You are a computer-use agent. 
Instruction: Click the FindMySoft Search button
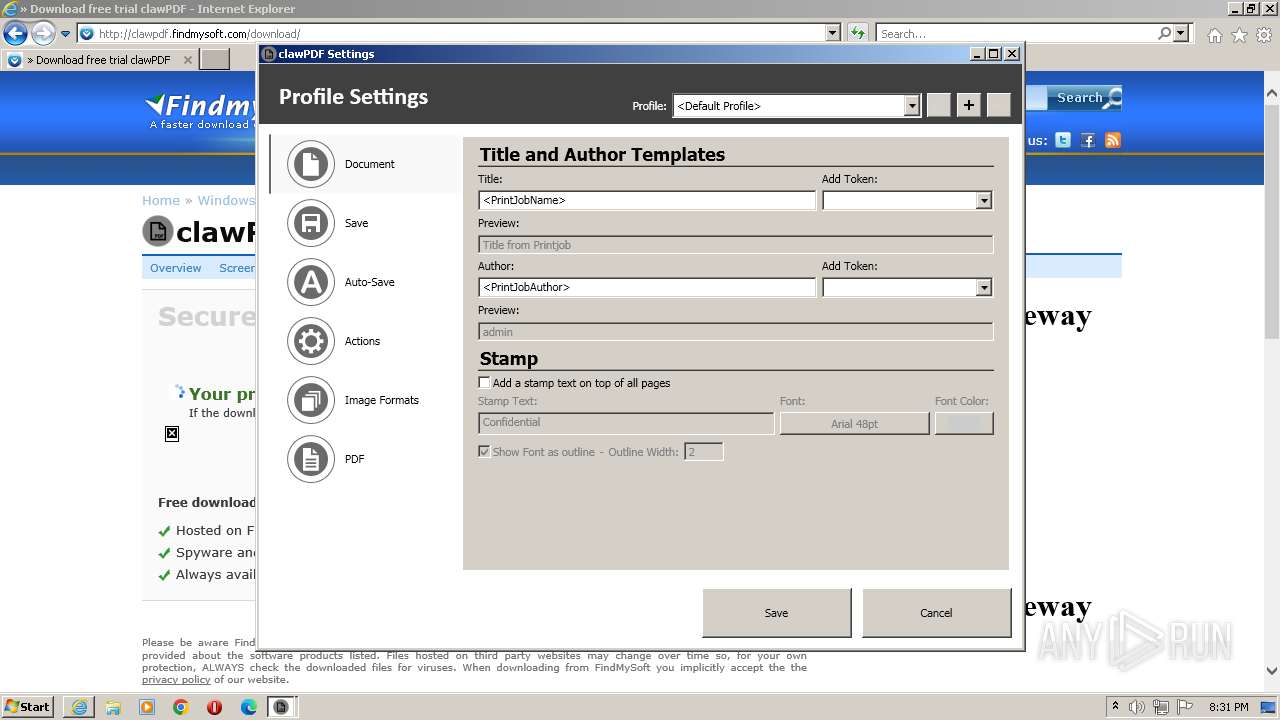(x=1085, y=98)
